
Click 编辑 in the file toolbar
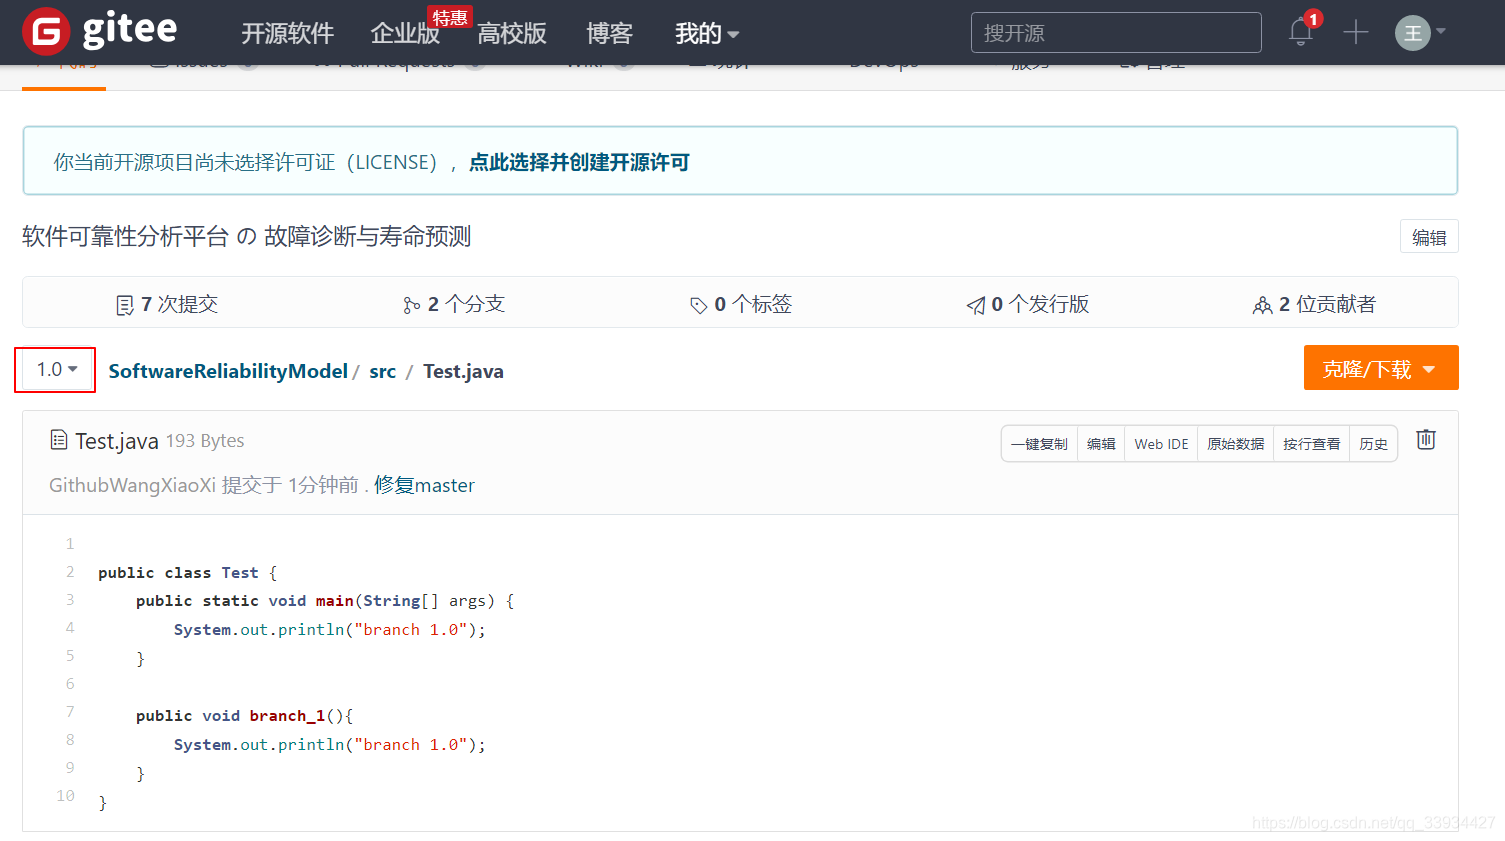point(1101,444)
